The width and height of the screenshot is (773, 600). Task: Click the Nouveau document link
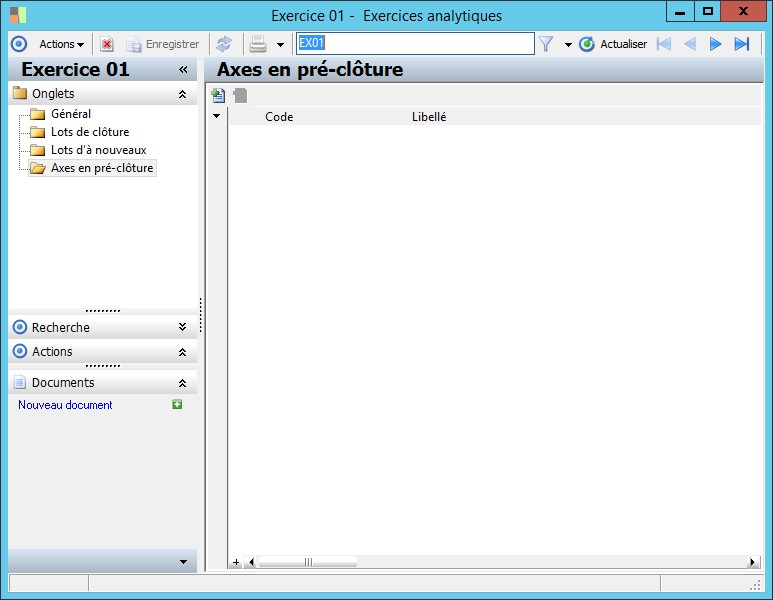[x=65, y=405]
